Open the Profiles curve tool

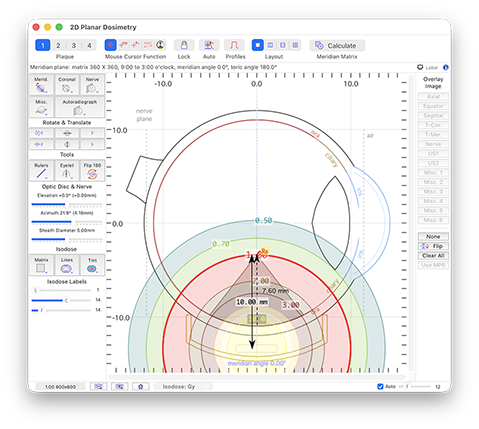235,45
